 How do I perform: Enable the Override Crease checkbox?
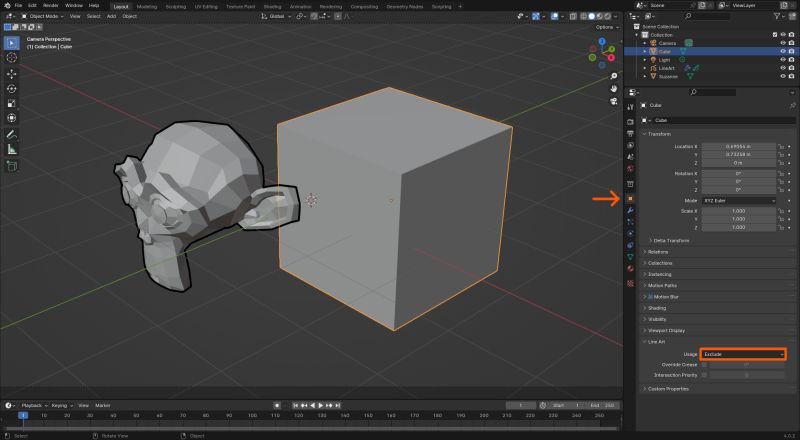coord(705,364)
